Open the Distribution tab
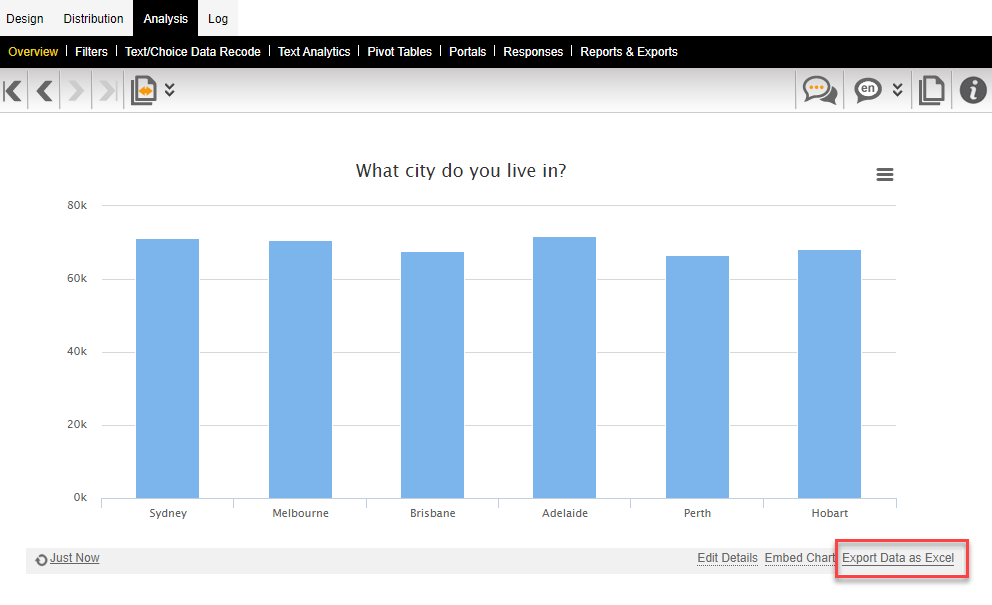 pyautogui.click(x=93, y=18)
